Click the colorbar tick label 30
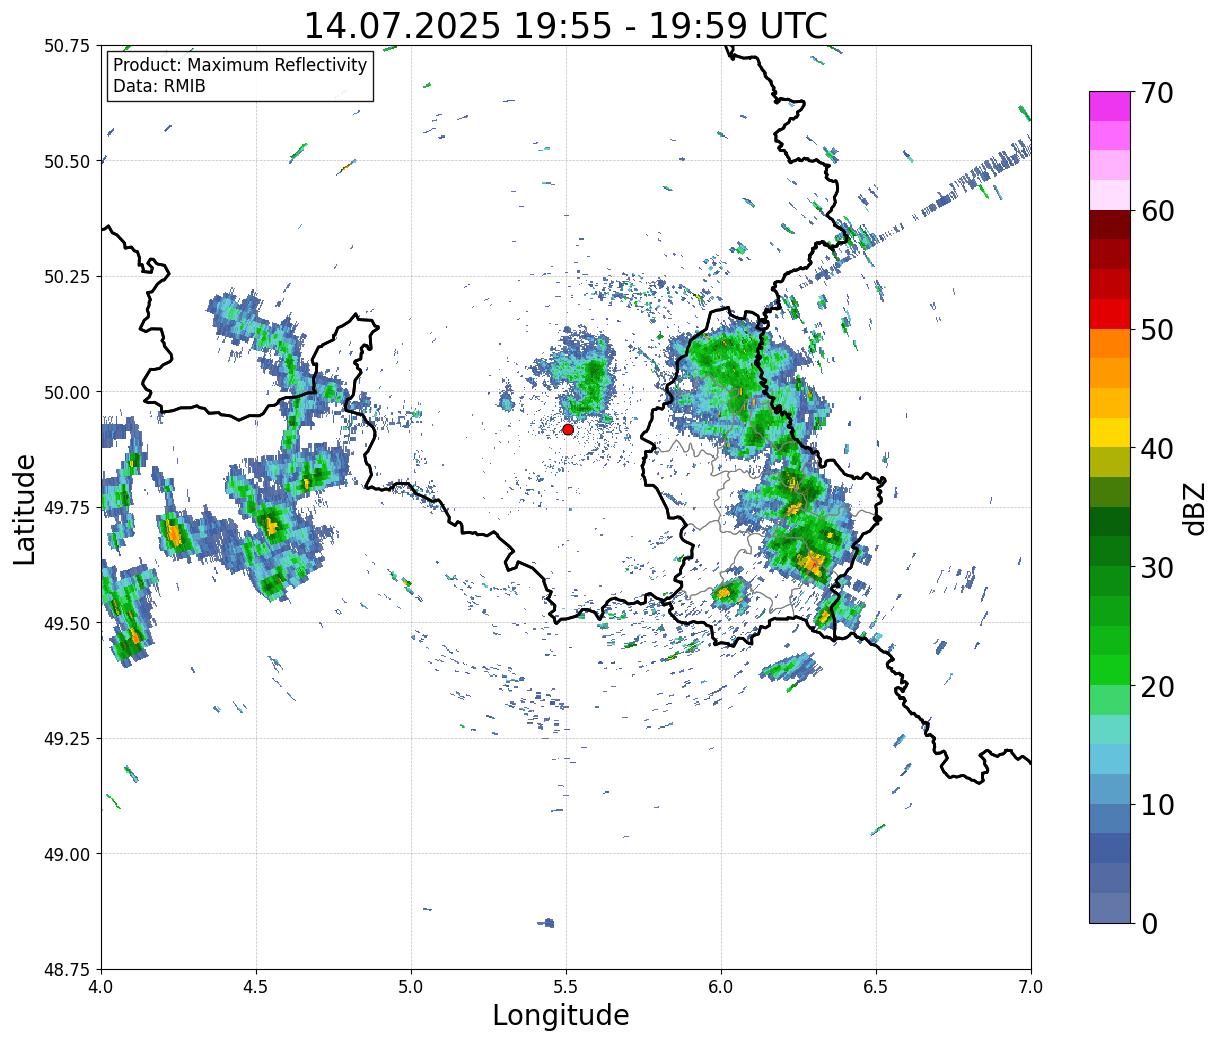 click(1157, 567)
